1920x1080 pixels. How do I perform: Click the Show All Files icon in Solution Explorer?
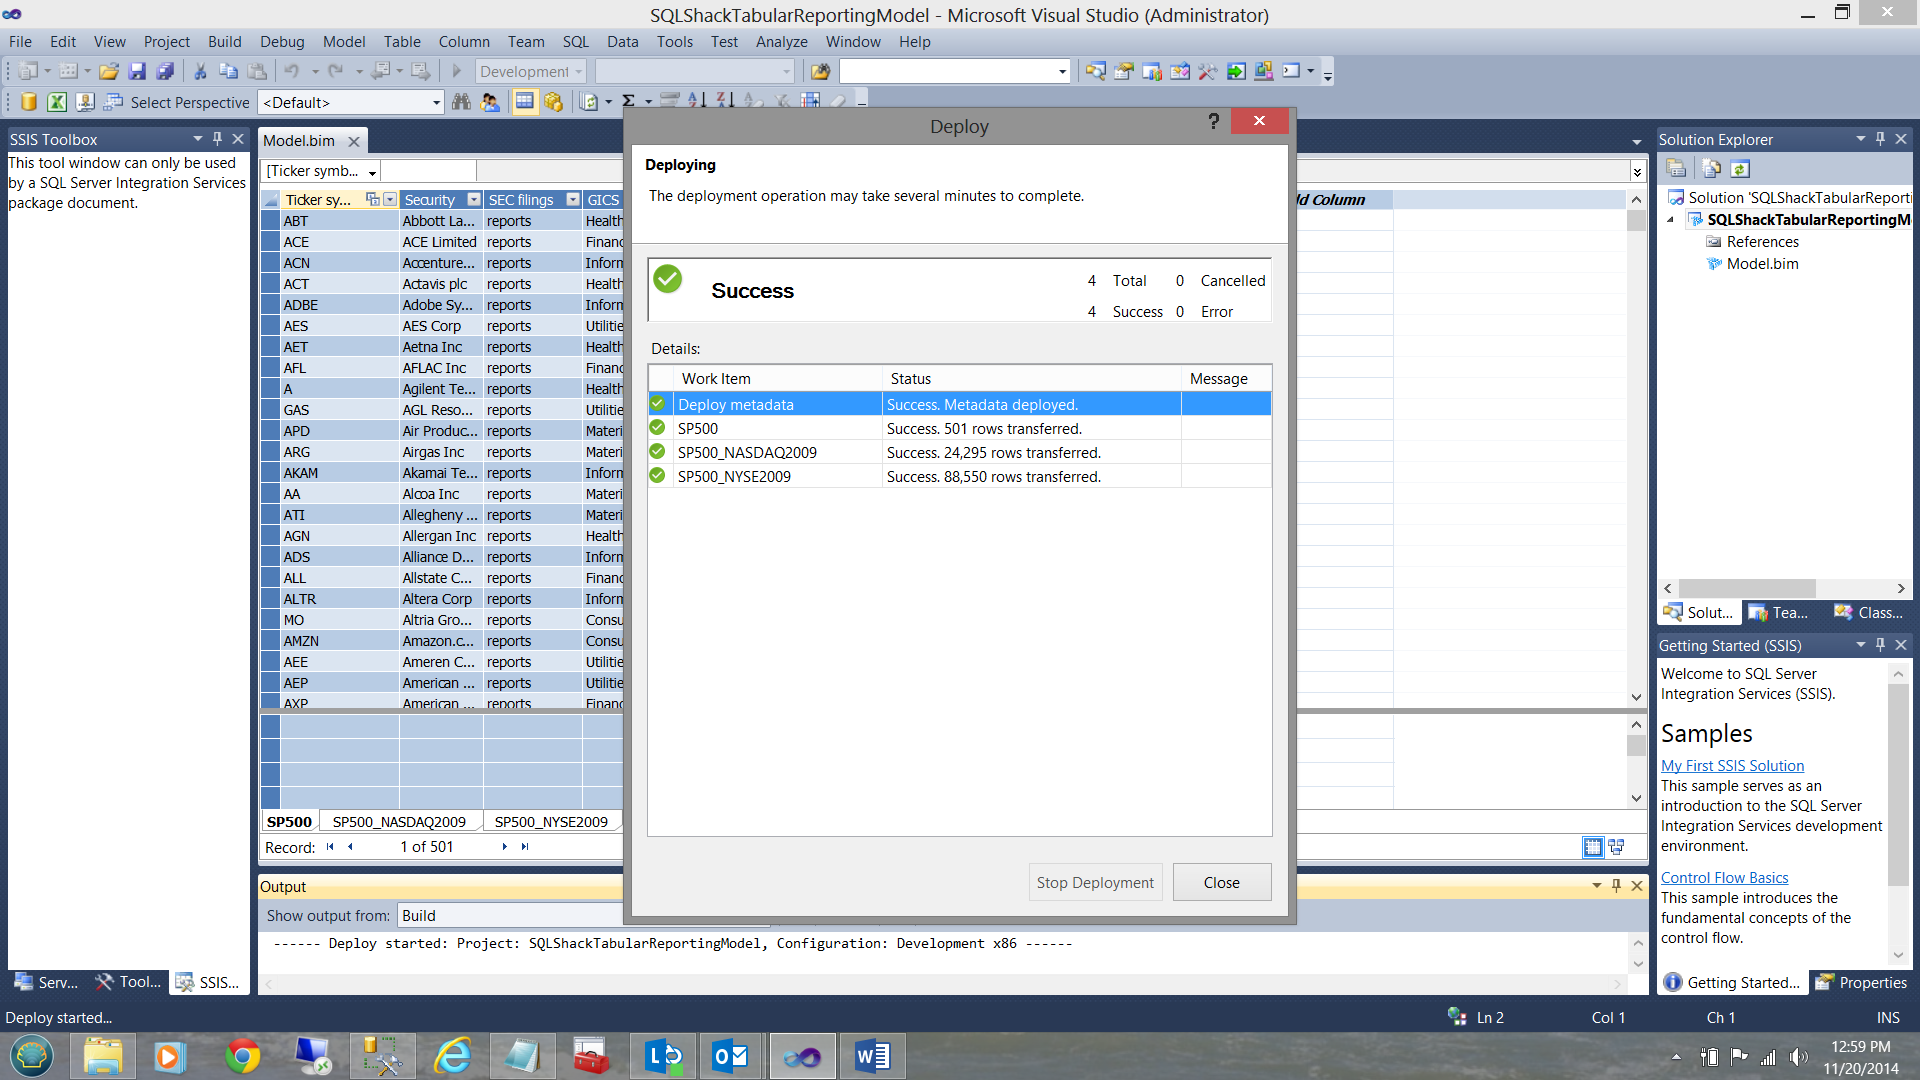click(1712, 169)
